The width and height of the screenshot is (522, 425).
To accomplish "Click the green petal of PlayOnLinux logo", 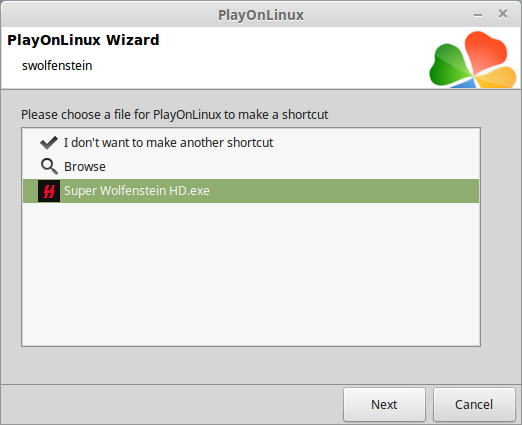I will coord(450,65).
